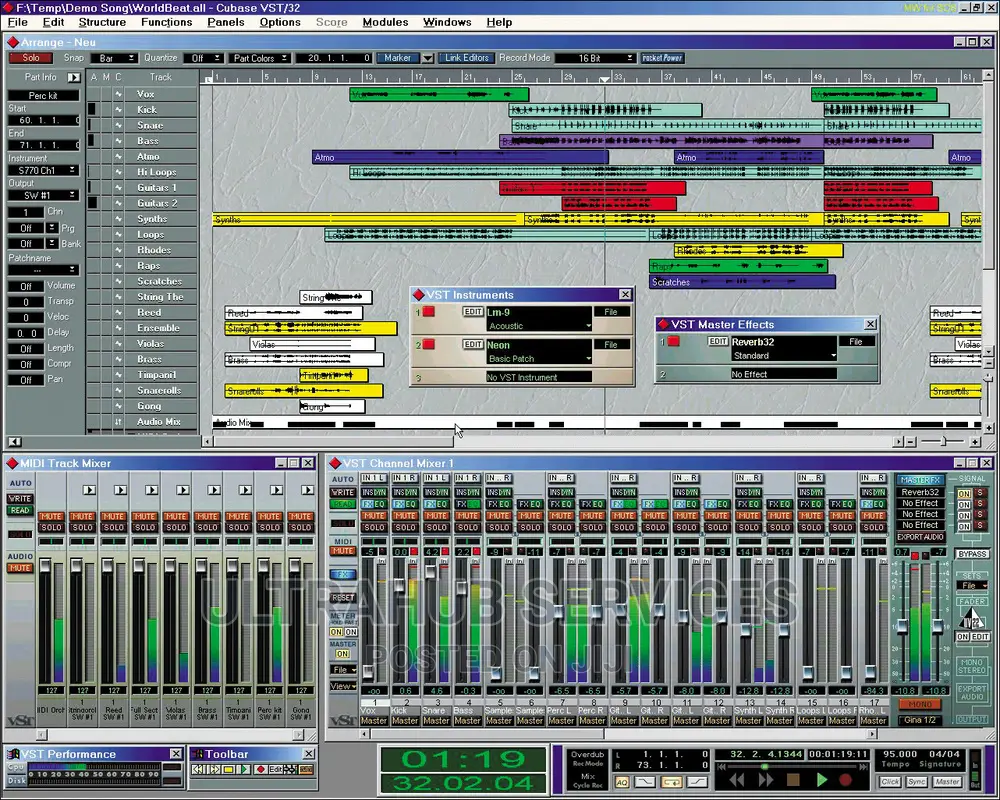This screenshot has width=1000, height=800.
Task: Open the Modules menu
Action: click(385, 22)
